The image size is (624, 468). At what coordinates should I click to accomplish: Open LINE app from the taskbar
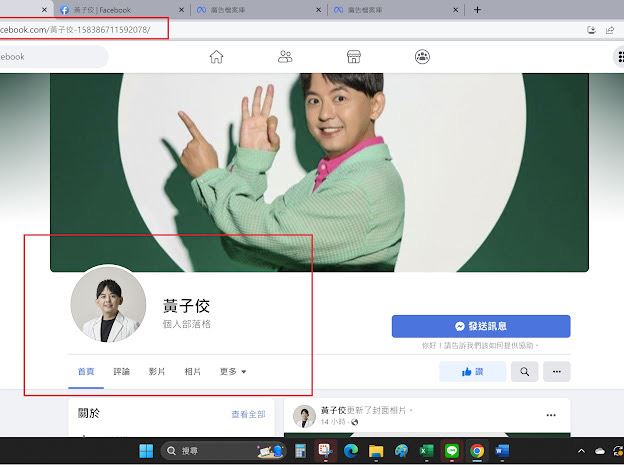click(452, 451)
